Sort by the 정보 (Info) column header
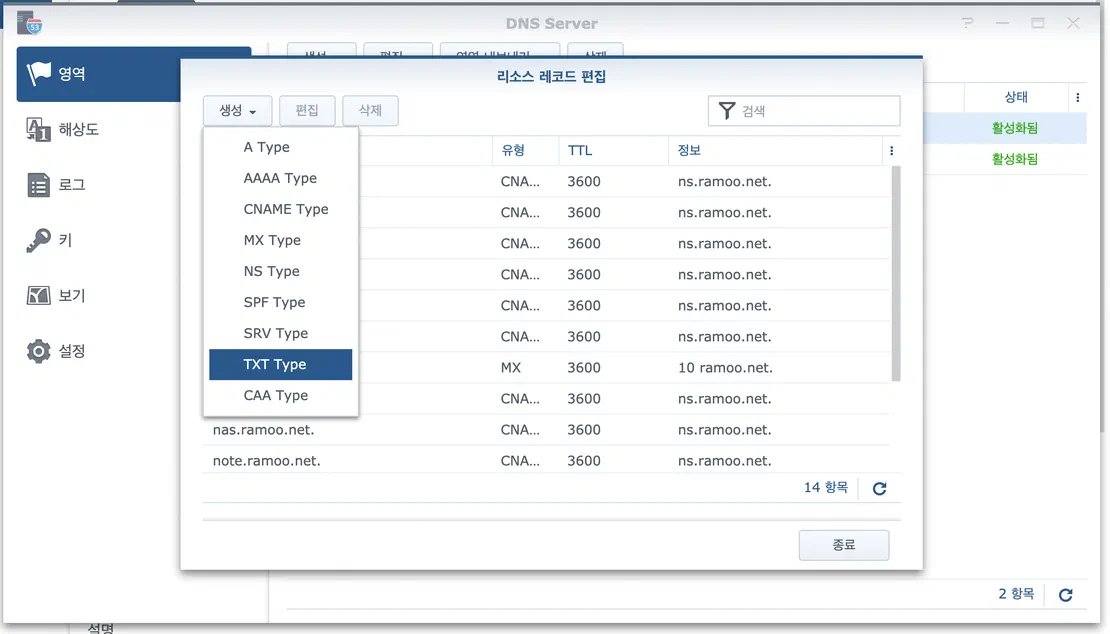The height and width of the screenshot is (634, 1110). pyautogui.click(x=775, y=151)
